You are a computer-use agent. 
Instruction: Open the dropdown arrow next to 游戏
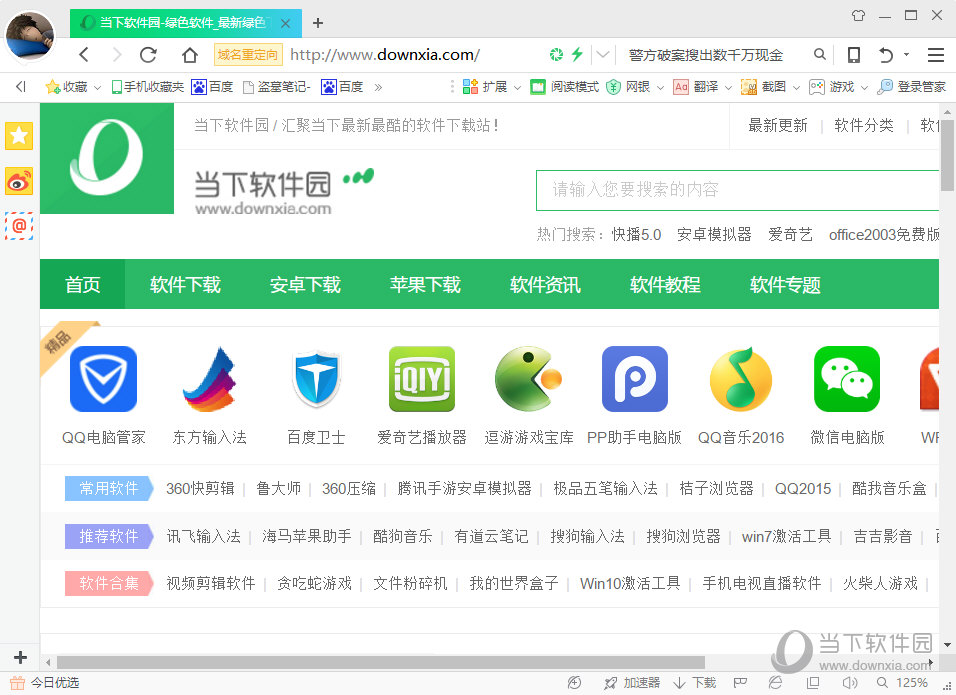click(863, 87)
